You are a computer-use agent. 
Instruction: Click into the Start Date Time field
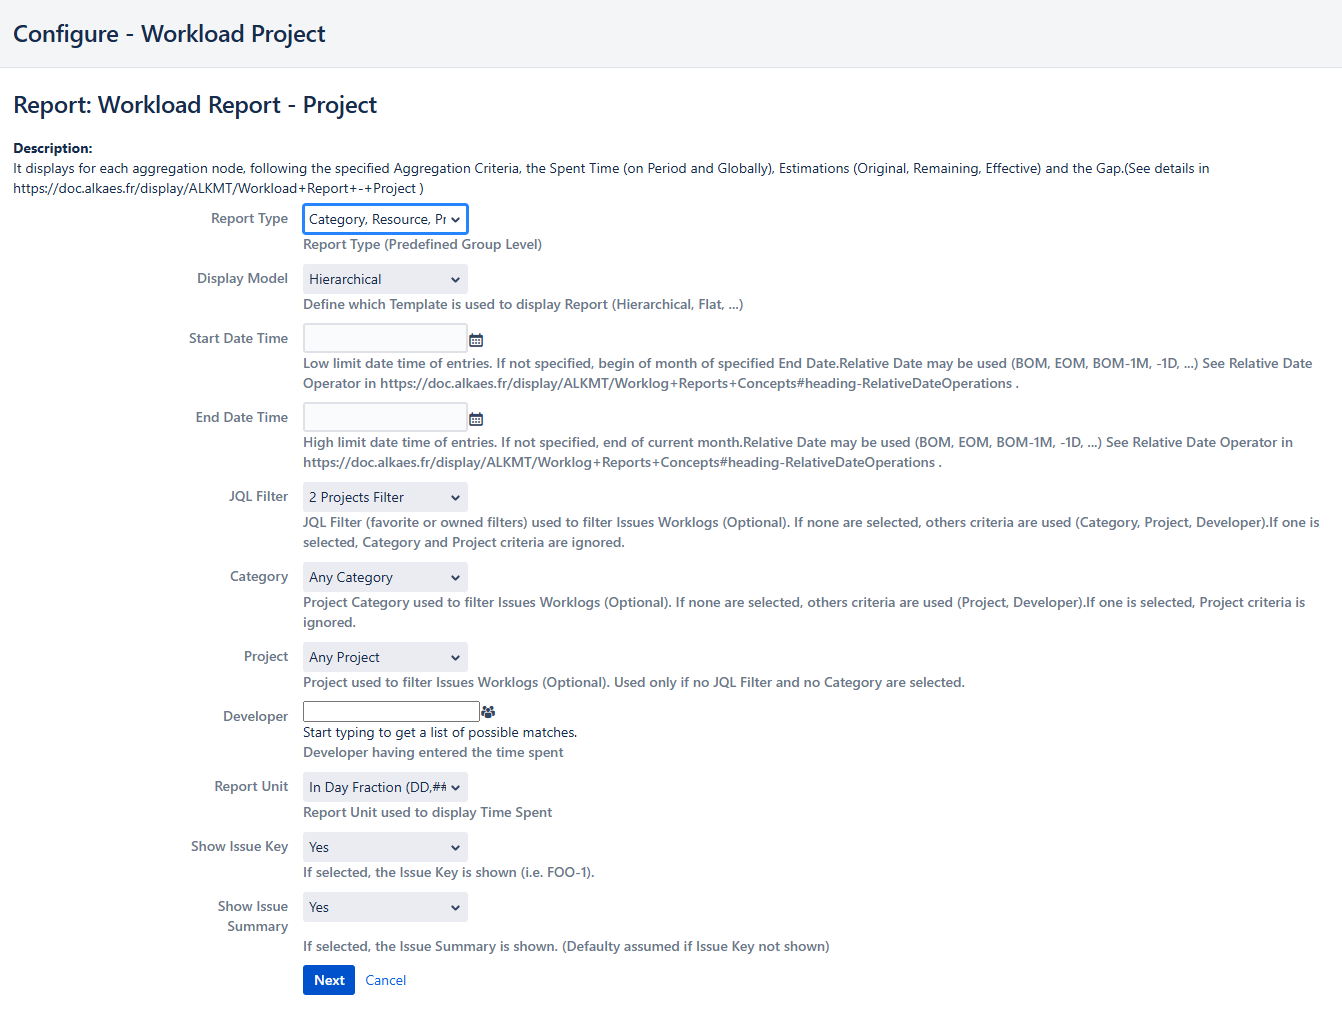(385, 338)
